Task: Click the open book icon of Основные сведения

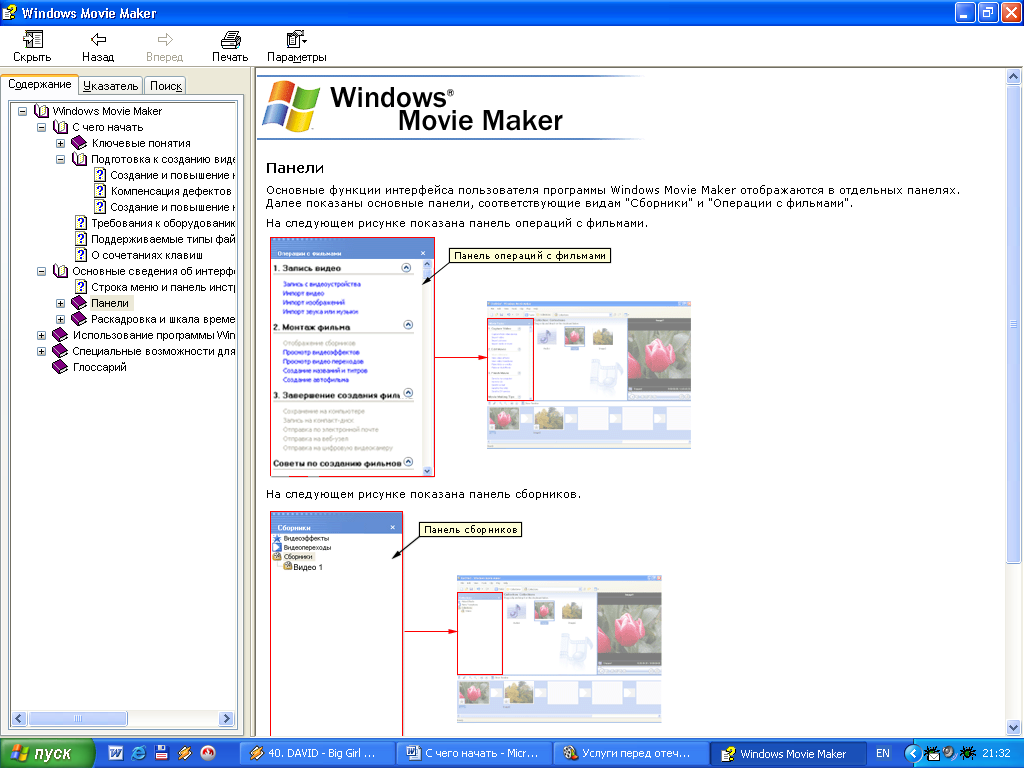Action: (x=60, y=270)
